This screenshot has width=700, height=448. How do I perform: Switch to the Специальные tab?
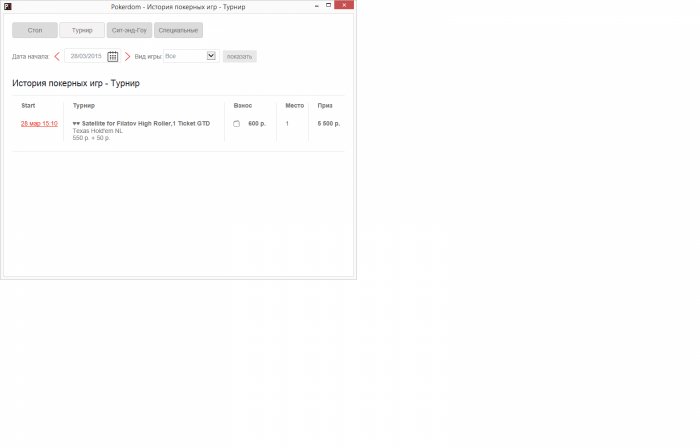178,30
